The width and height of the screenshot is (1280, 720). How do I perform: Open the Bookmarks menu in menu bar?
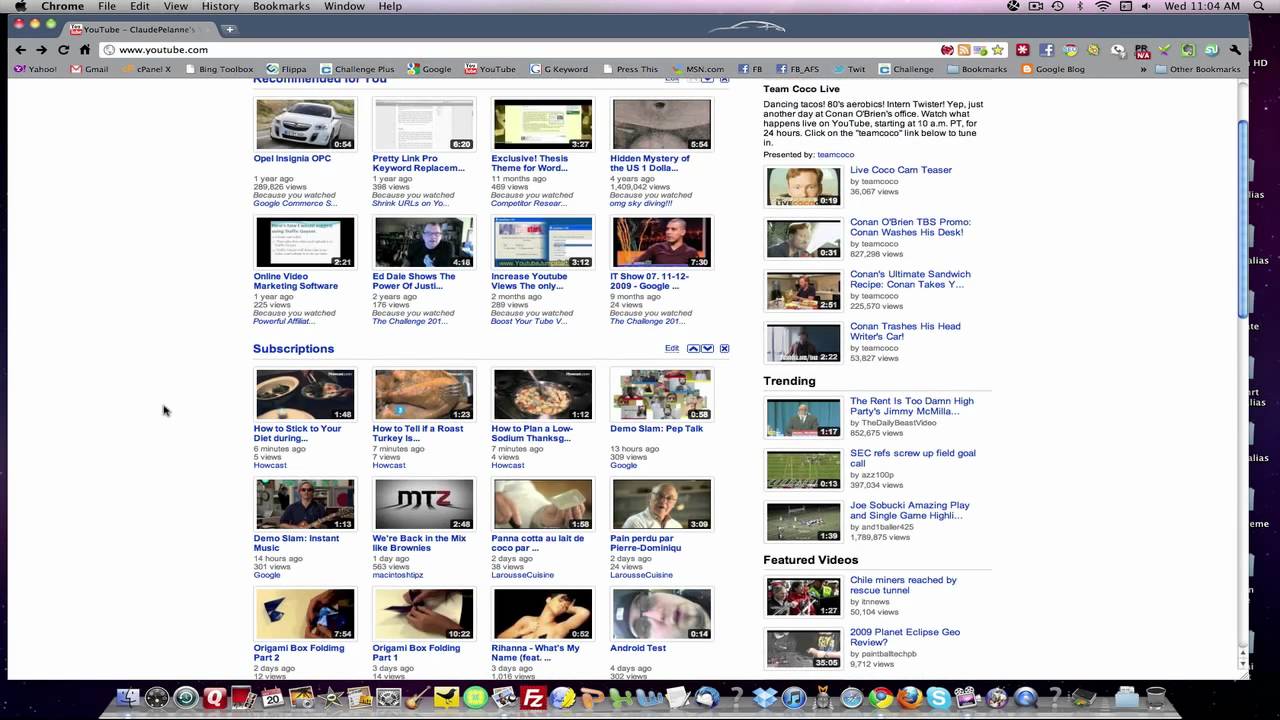[281, 6]
